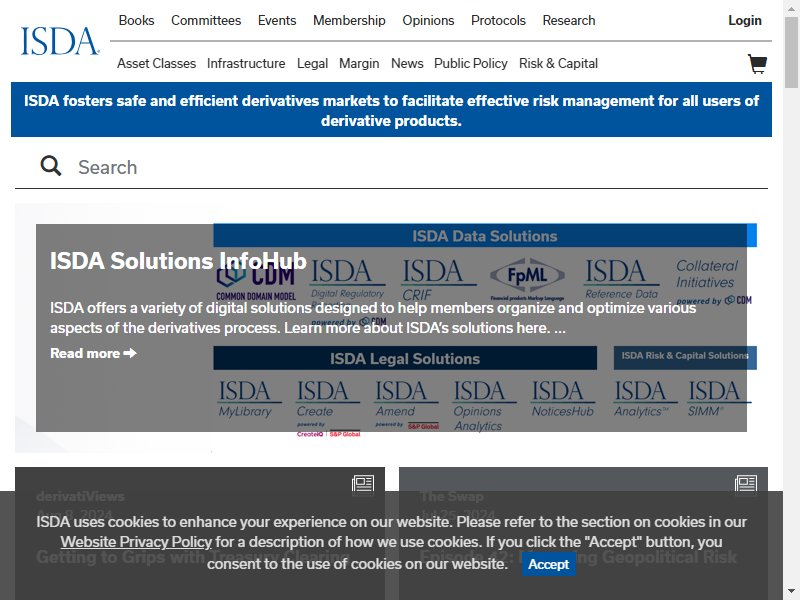The image size is (800, 600).
Task: Open the Asset Classes menu
Action: (x=156, y=63)
